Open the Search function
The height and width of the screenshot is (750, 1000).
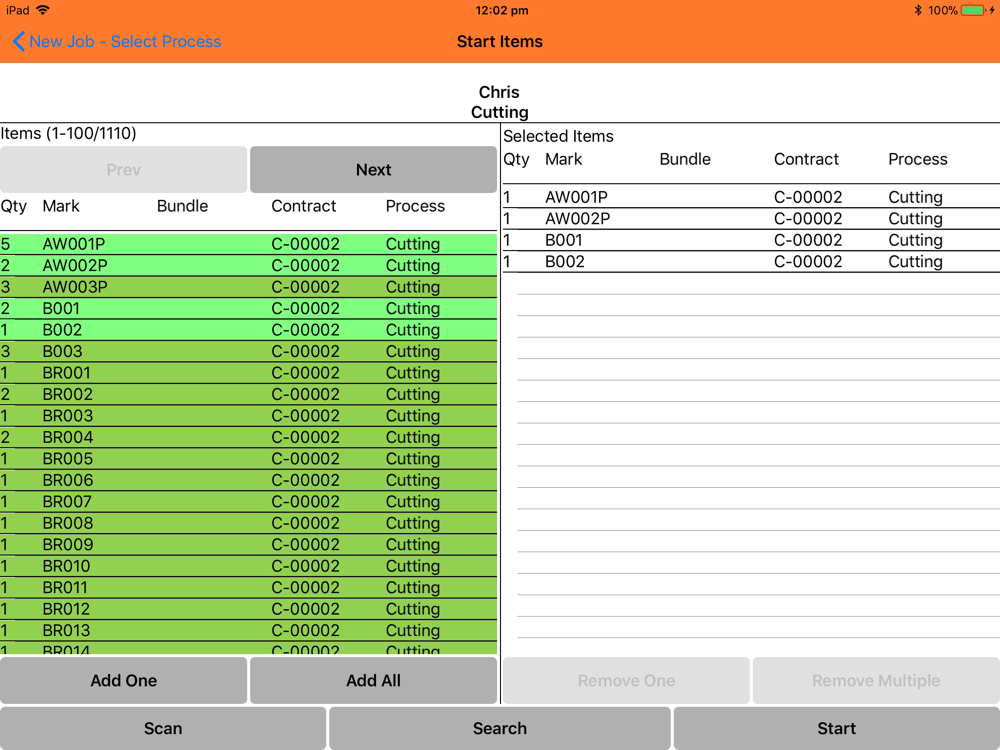[499, 728]
